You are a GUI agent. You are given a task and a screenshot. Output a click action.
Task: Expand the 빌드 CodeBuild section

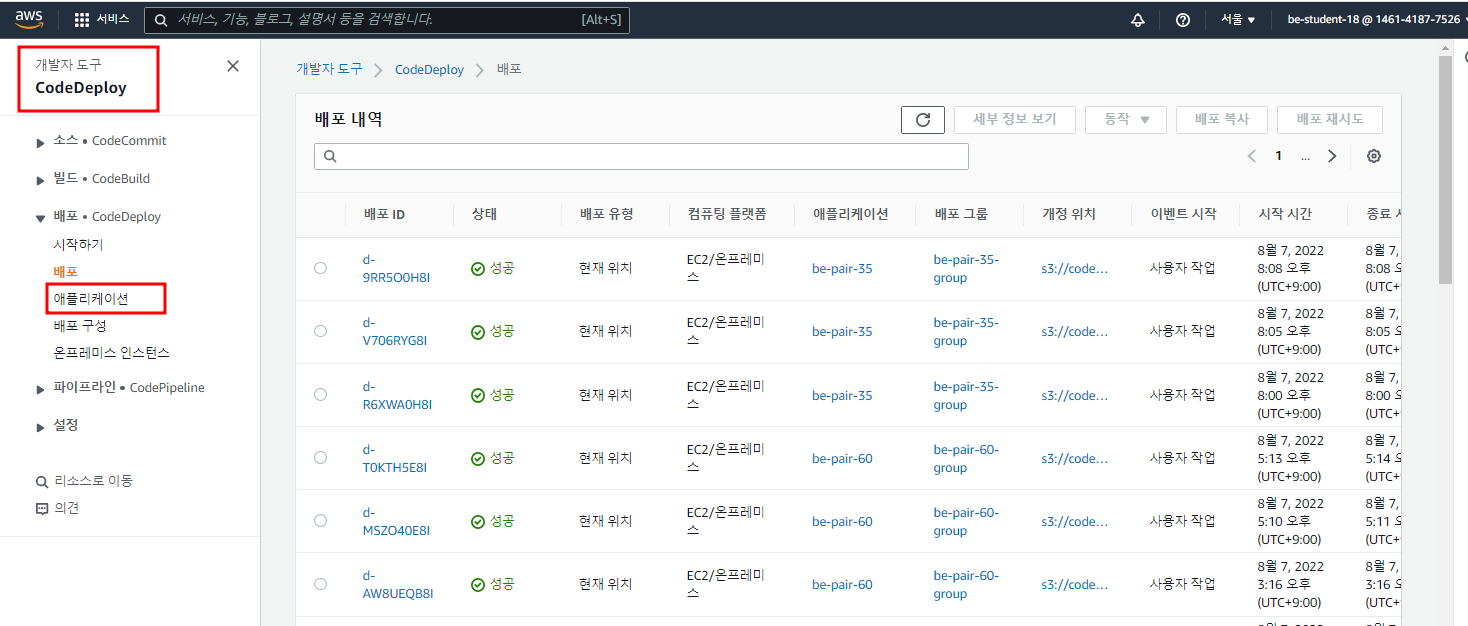pos(41,180)
